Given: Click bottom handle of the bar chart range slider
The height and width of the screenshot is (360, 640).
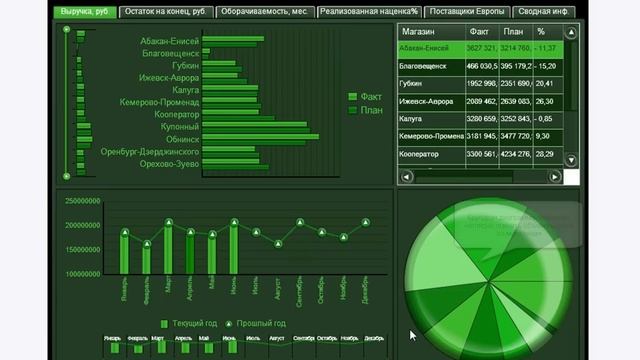Looking at the screenshot, I should coord(67,176).
